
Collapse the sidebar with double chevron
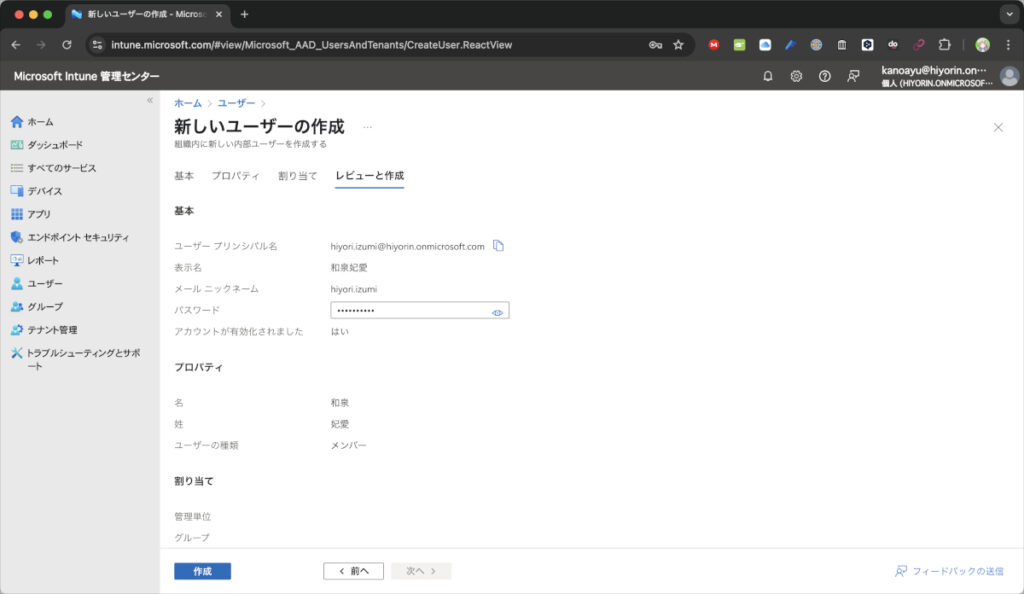[150, 101]
